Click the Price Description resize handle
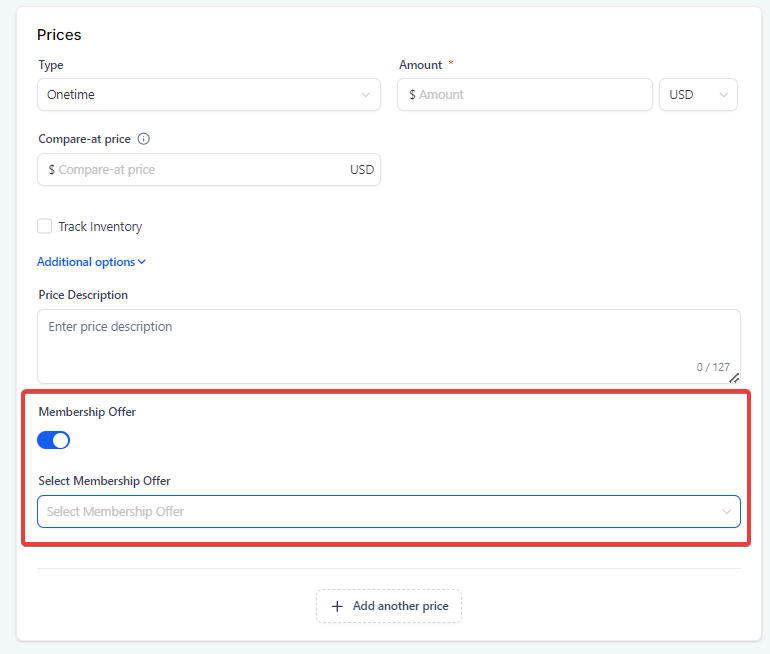This screenshot has width=770, height=654. point(734,377)
